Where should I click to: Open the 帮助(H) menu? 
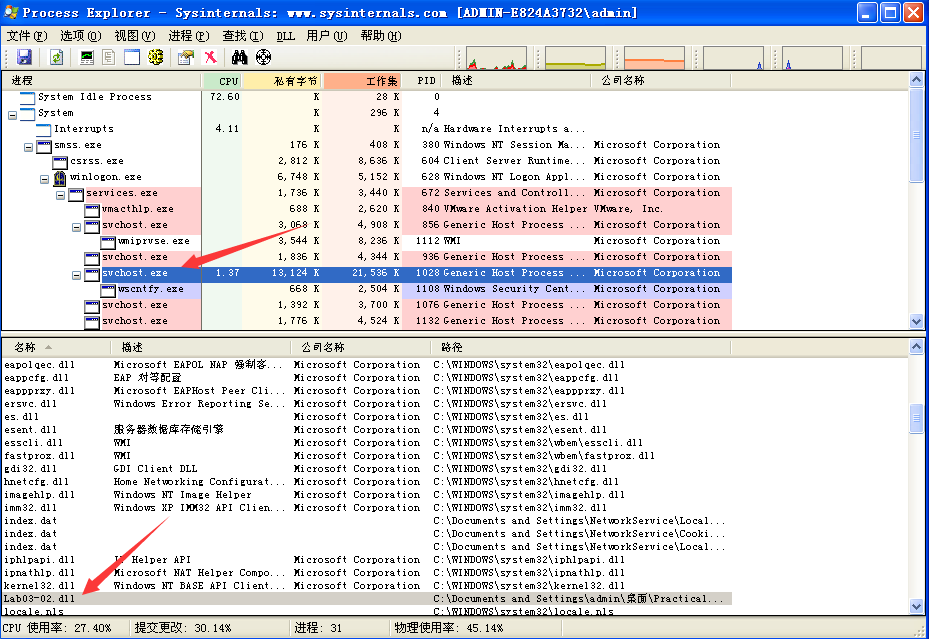point(381,36)
